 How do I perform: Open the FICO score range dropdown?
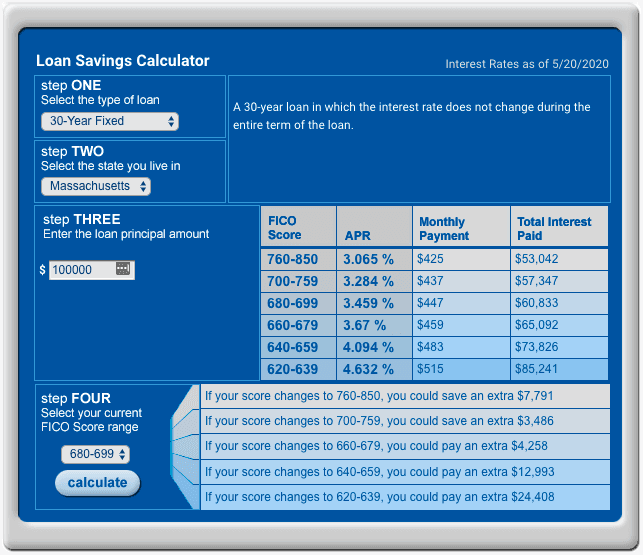tap(95, 454)
